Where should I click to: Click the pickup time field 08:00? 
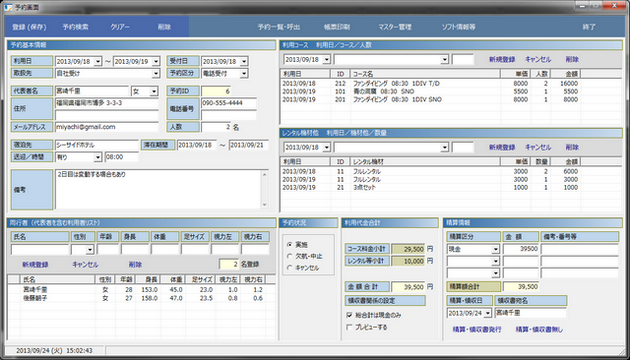pyautogui.click(x=121, y=157)
